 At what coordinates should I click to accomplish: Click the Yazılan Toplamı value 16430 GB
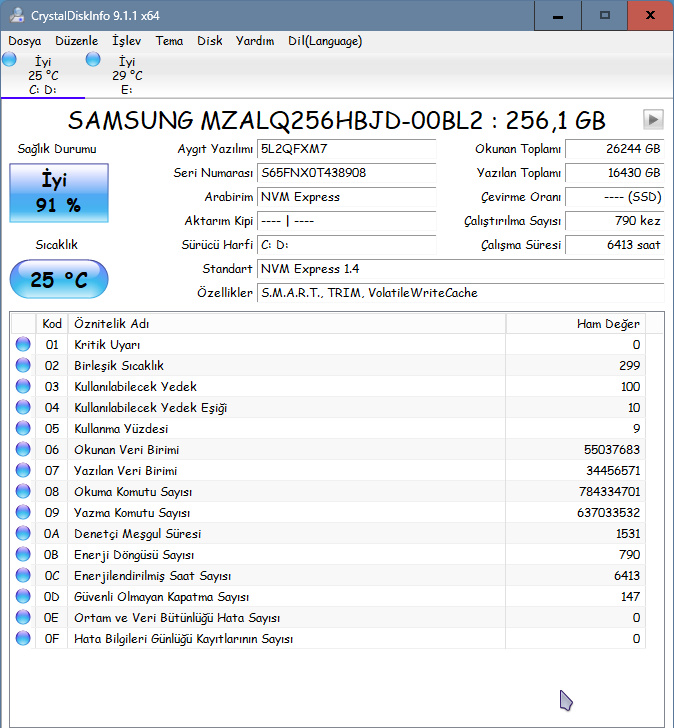pyautogui.click(x=615, y=173)
